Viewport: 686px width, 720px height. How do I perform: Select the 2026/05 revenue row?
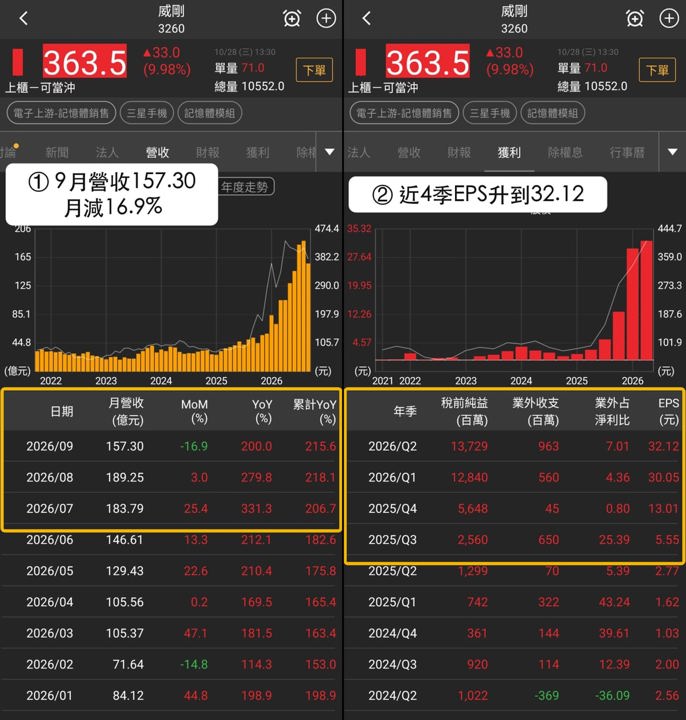(171, 571)
